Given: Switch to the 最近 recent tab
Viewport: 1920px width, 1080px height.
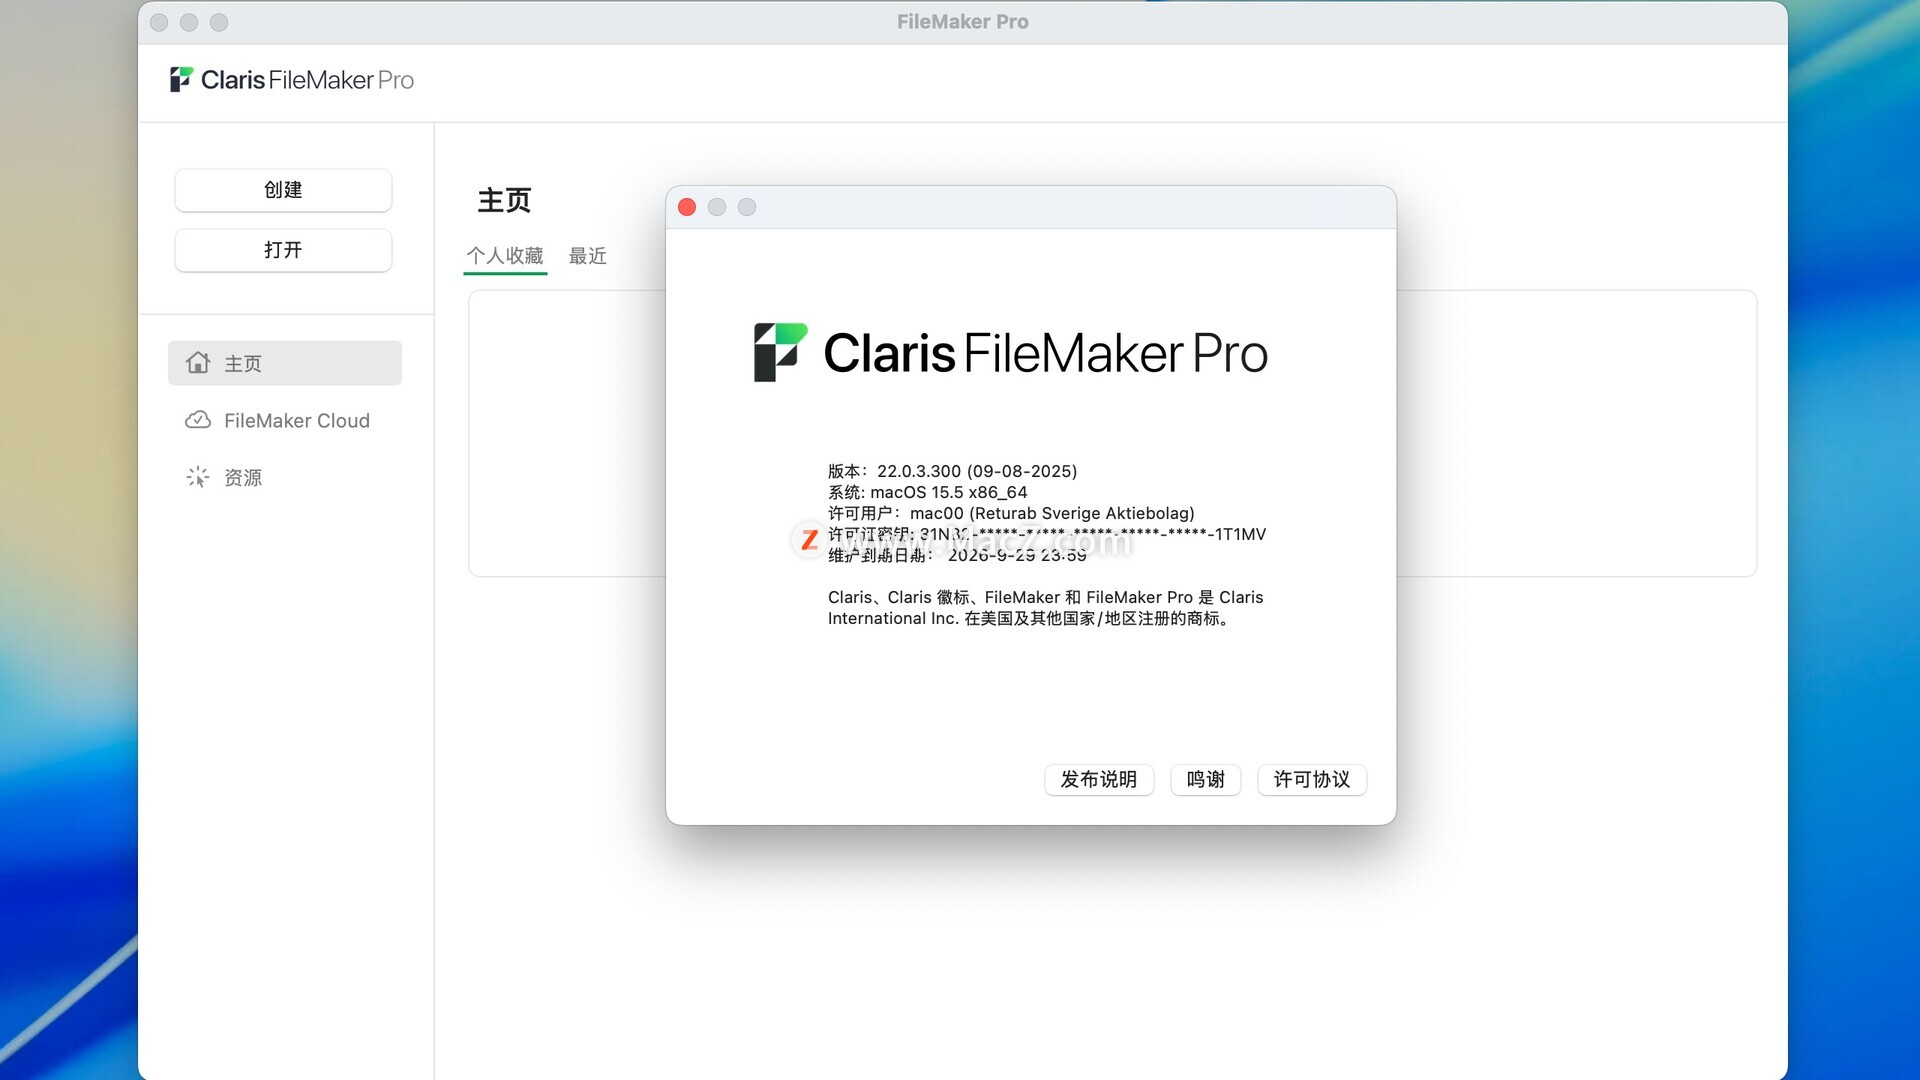Looking at the screenshot, I should pos(588,256).
